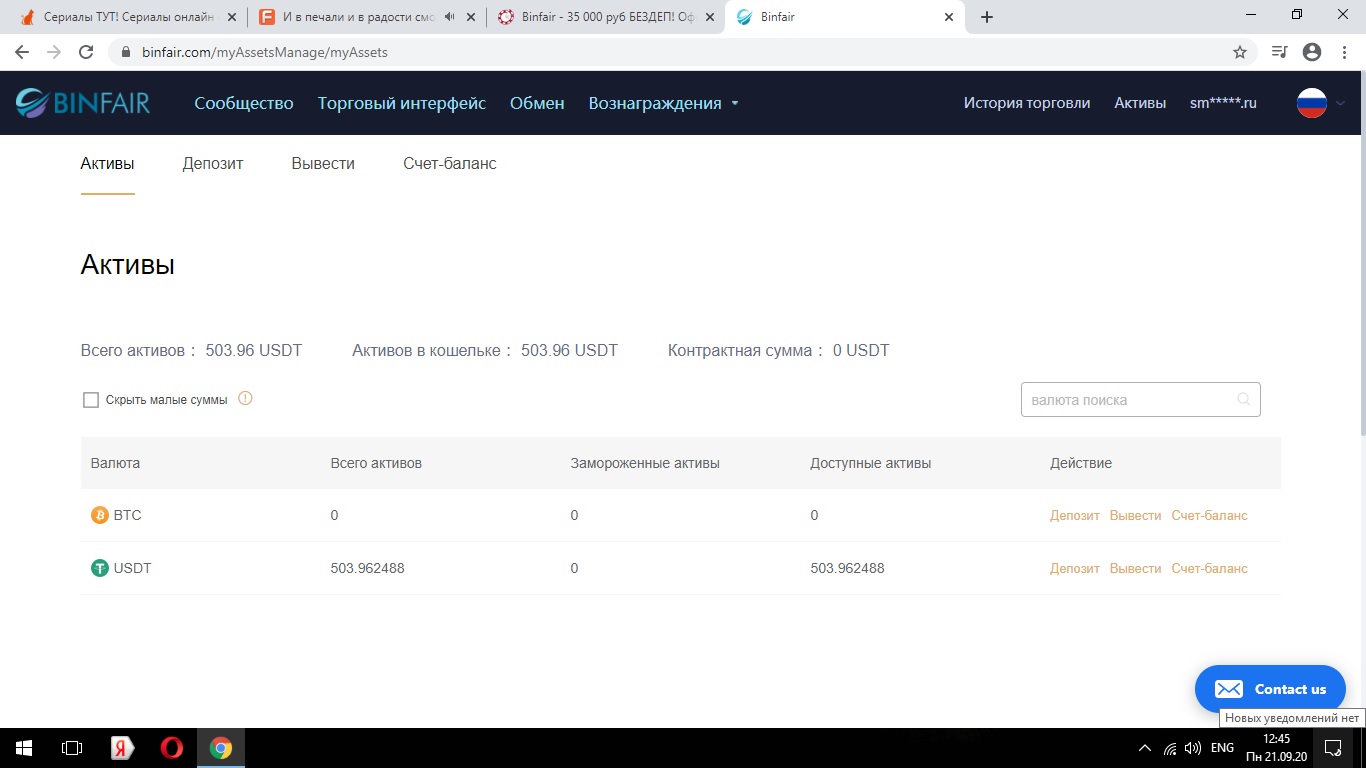This screenshot has width=1366, height=768.
Task: Open Активы in the top header
Action: click(1140, 103)
